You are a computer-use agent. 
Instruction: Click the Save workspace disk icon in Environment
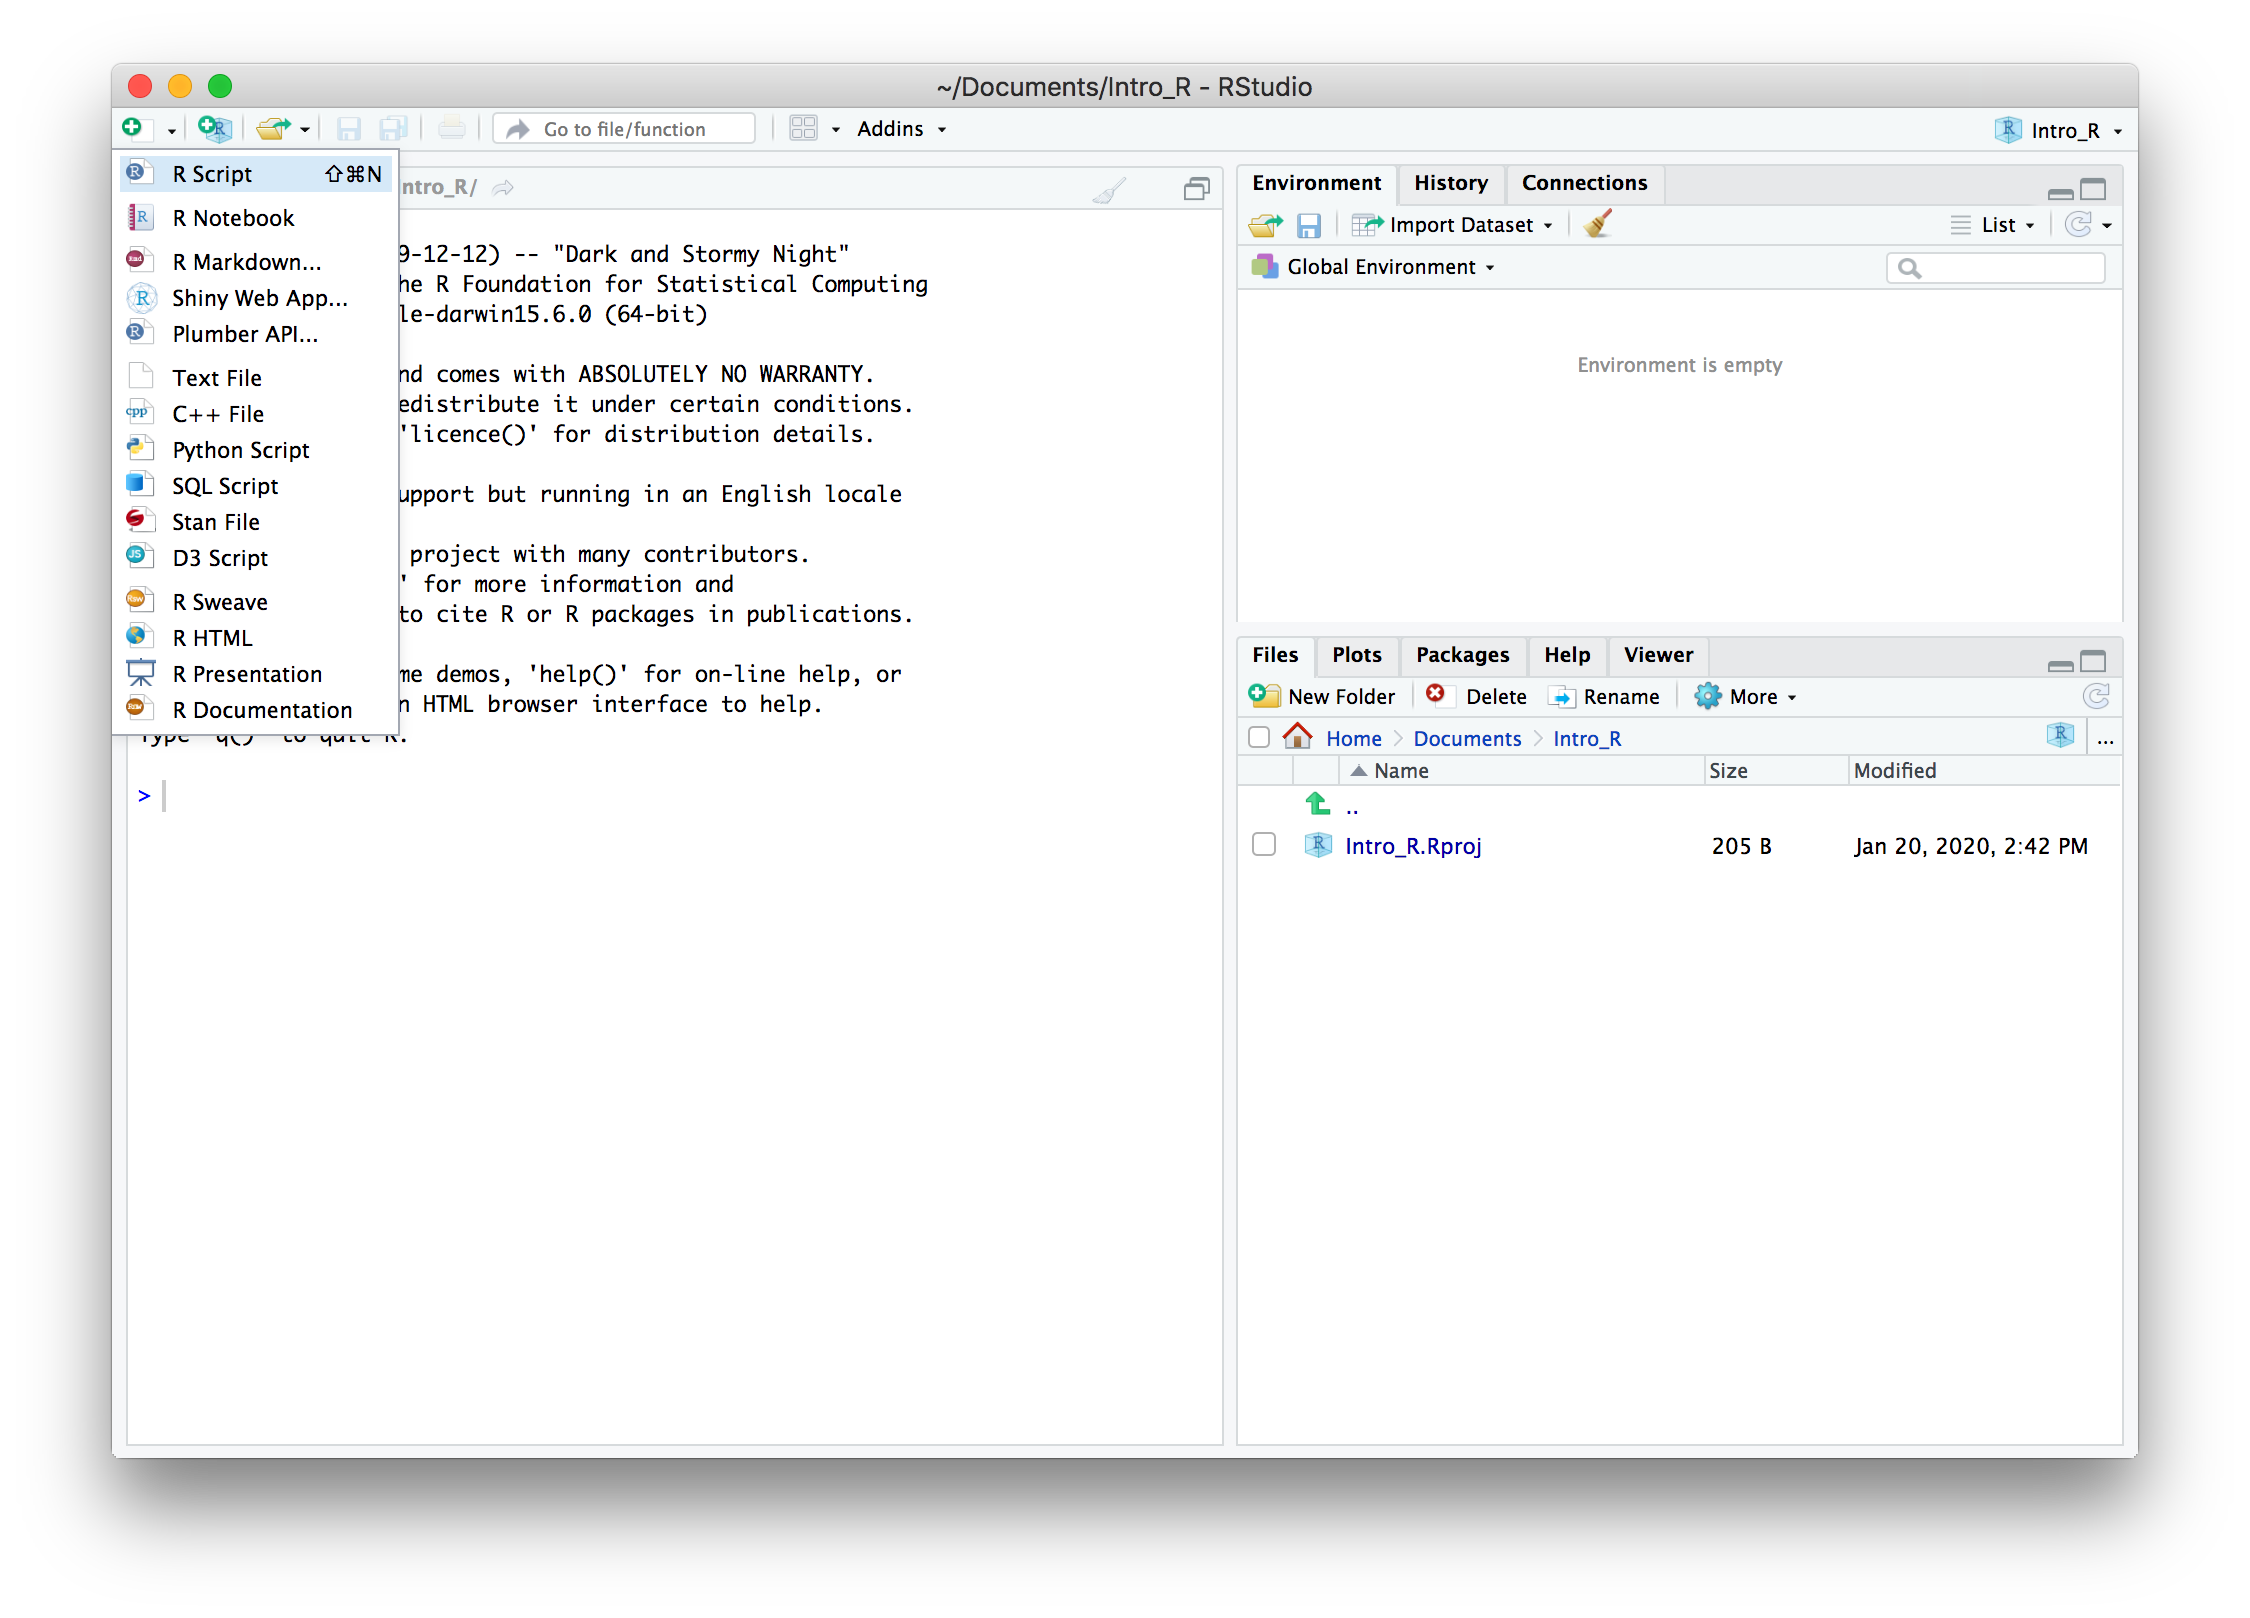pos(1308,225)
